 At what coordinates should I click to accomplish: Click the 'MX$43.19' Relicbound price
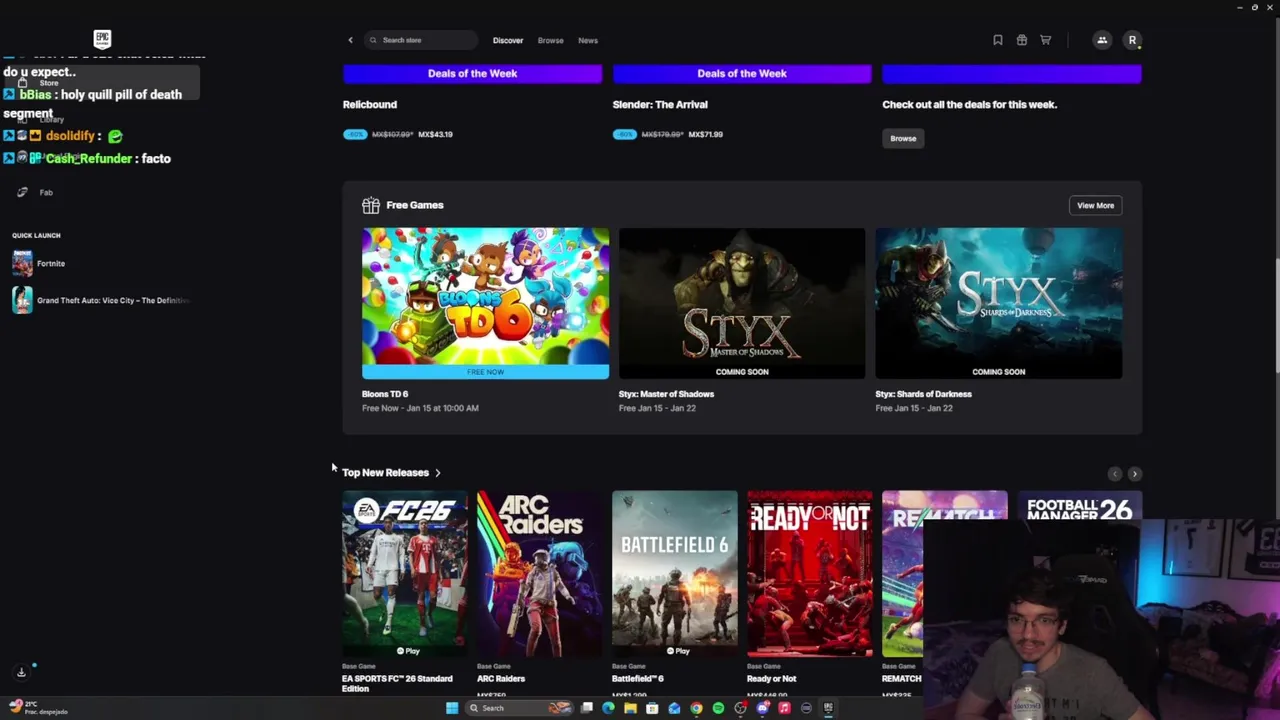tap(435, 134)
